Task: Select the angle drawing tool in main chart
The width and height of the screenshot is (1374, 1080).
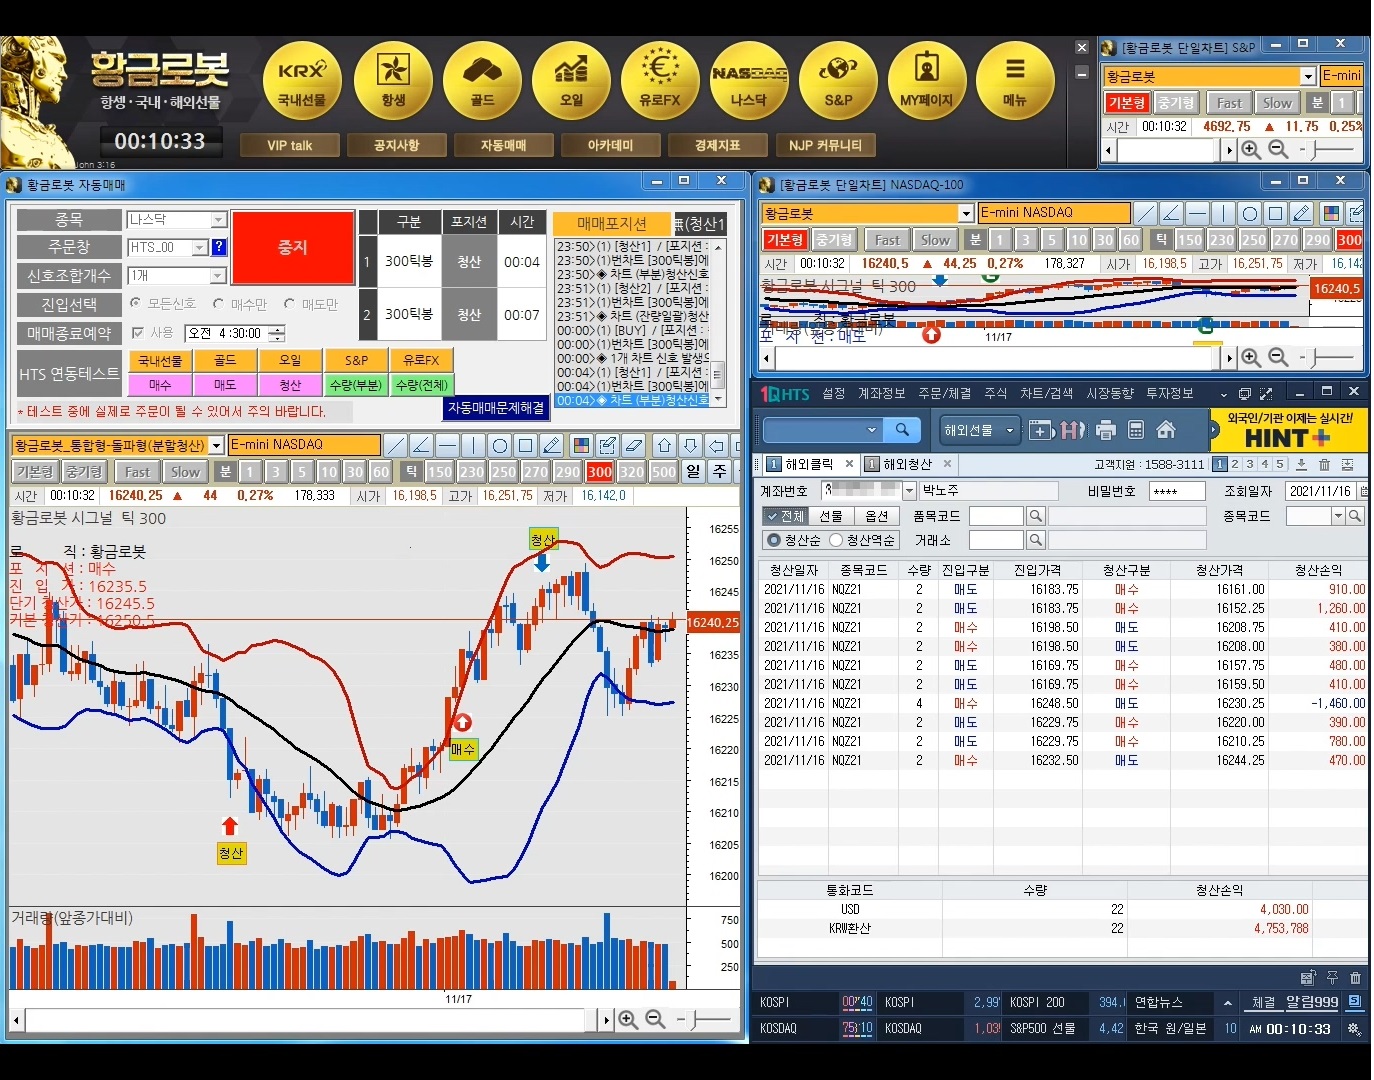Action: (421, 445)
